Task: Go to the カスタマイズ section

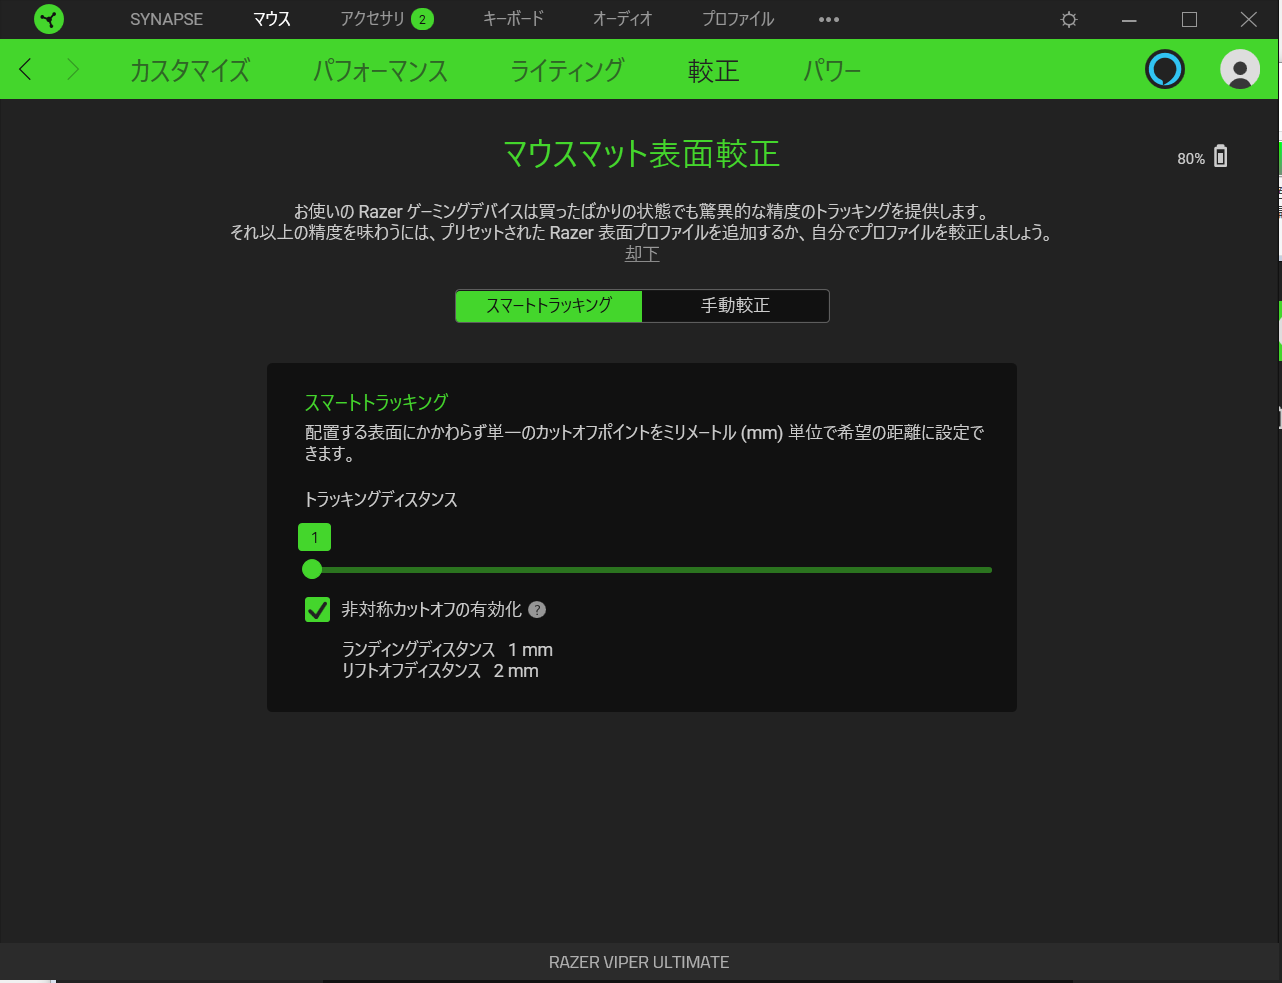Action: (190, 70)
